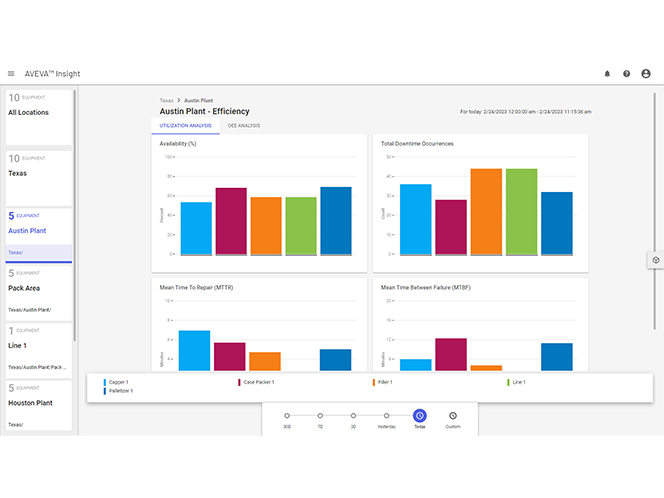Switch to the OEE Analysis tab
This screenshot has height=498, width=664.
click(x=244, y=126)
